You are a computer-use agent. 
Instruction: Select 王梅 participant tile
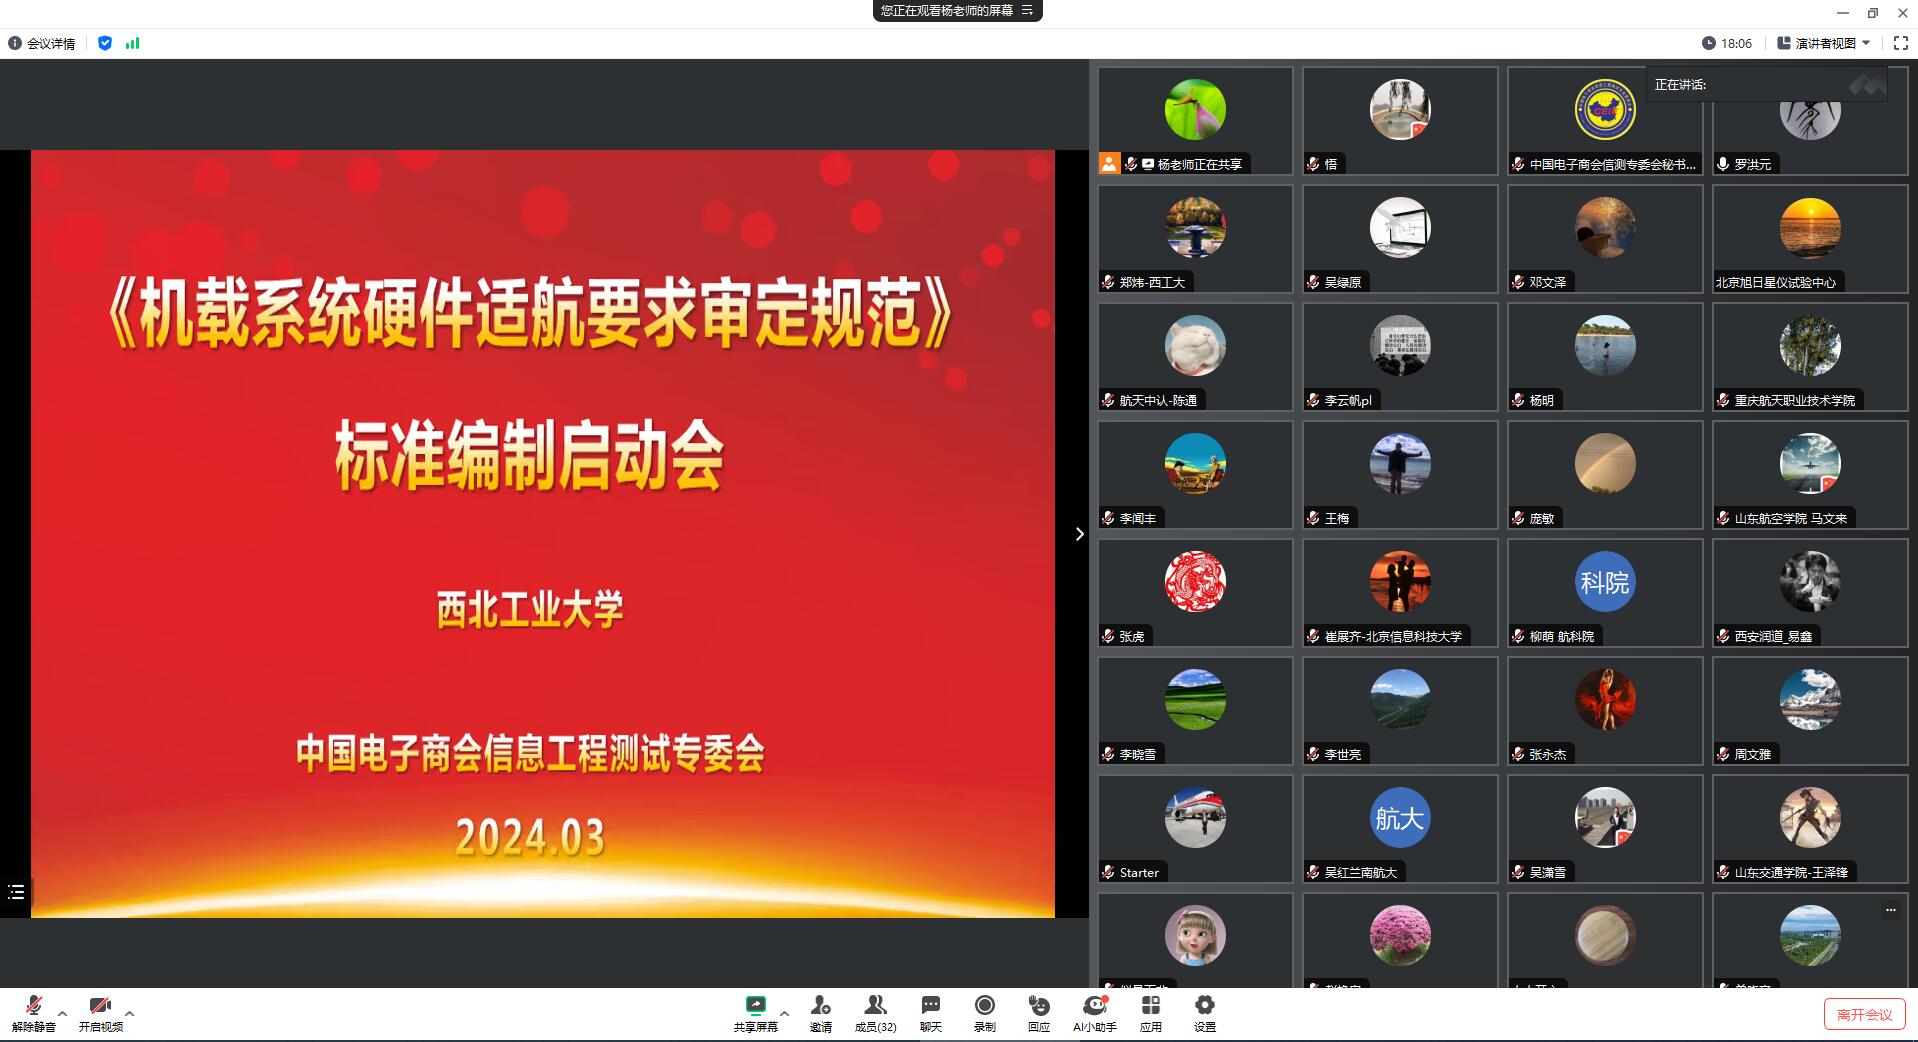[1400, 475]
